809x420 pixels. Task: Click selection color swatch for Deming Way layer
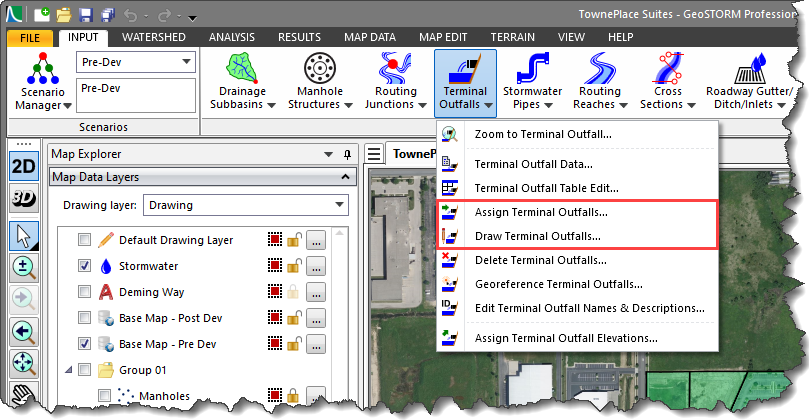pyautogui.click(x=275, y=292)
